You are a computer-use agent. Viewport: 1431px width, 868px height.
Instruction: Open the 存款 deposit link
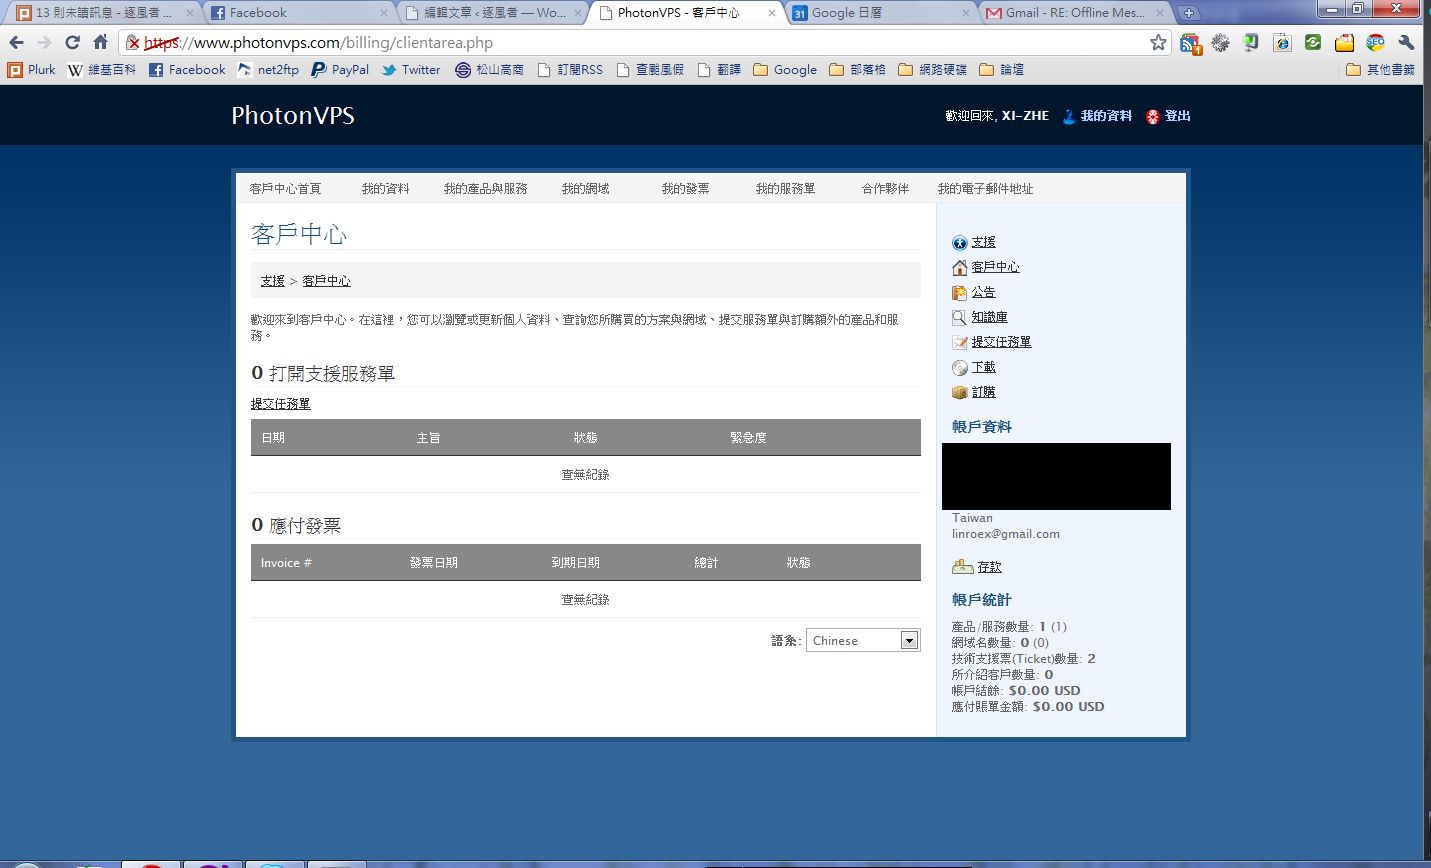989,567
